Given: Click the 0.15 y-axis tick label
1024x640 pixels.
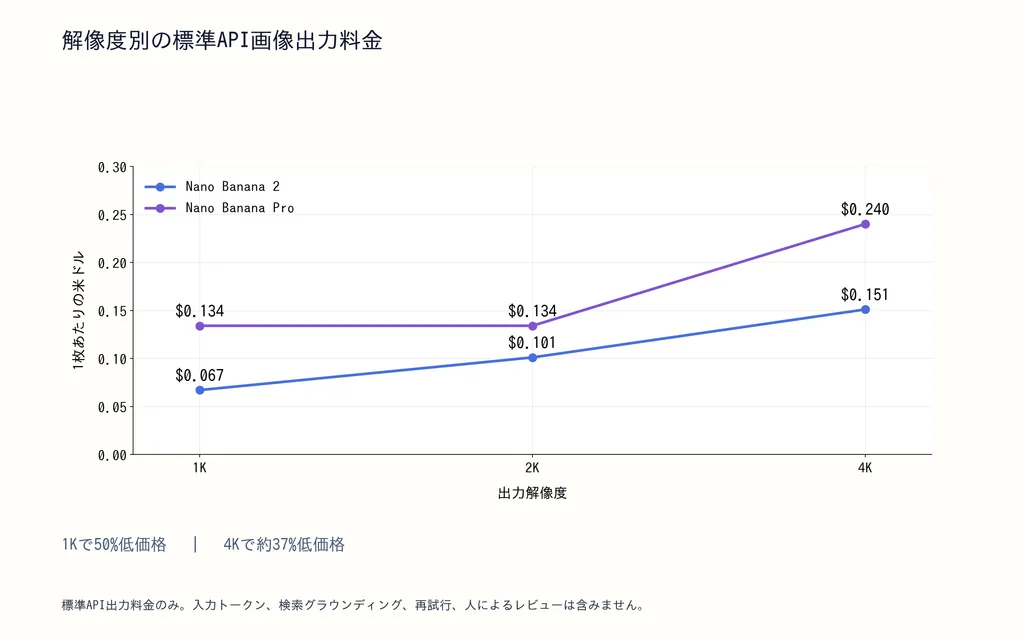Looking at the screenshot, I should [x=112, y=311].
